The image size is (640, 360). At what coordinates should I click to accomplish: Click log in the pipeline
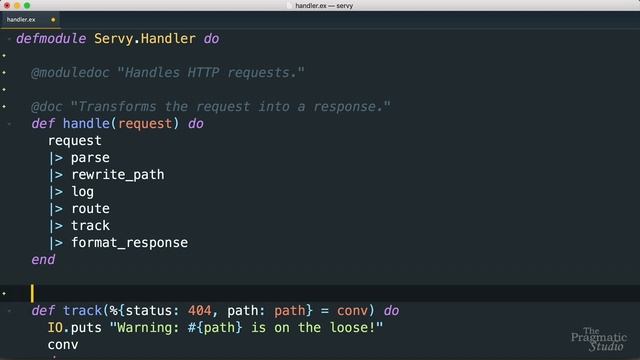pyautogui.click(x=82, y=192)
